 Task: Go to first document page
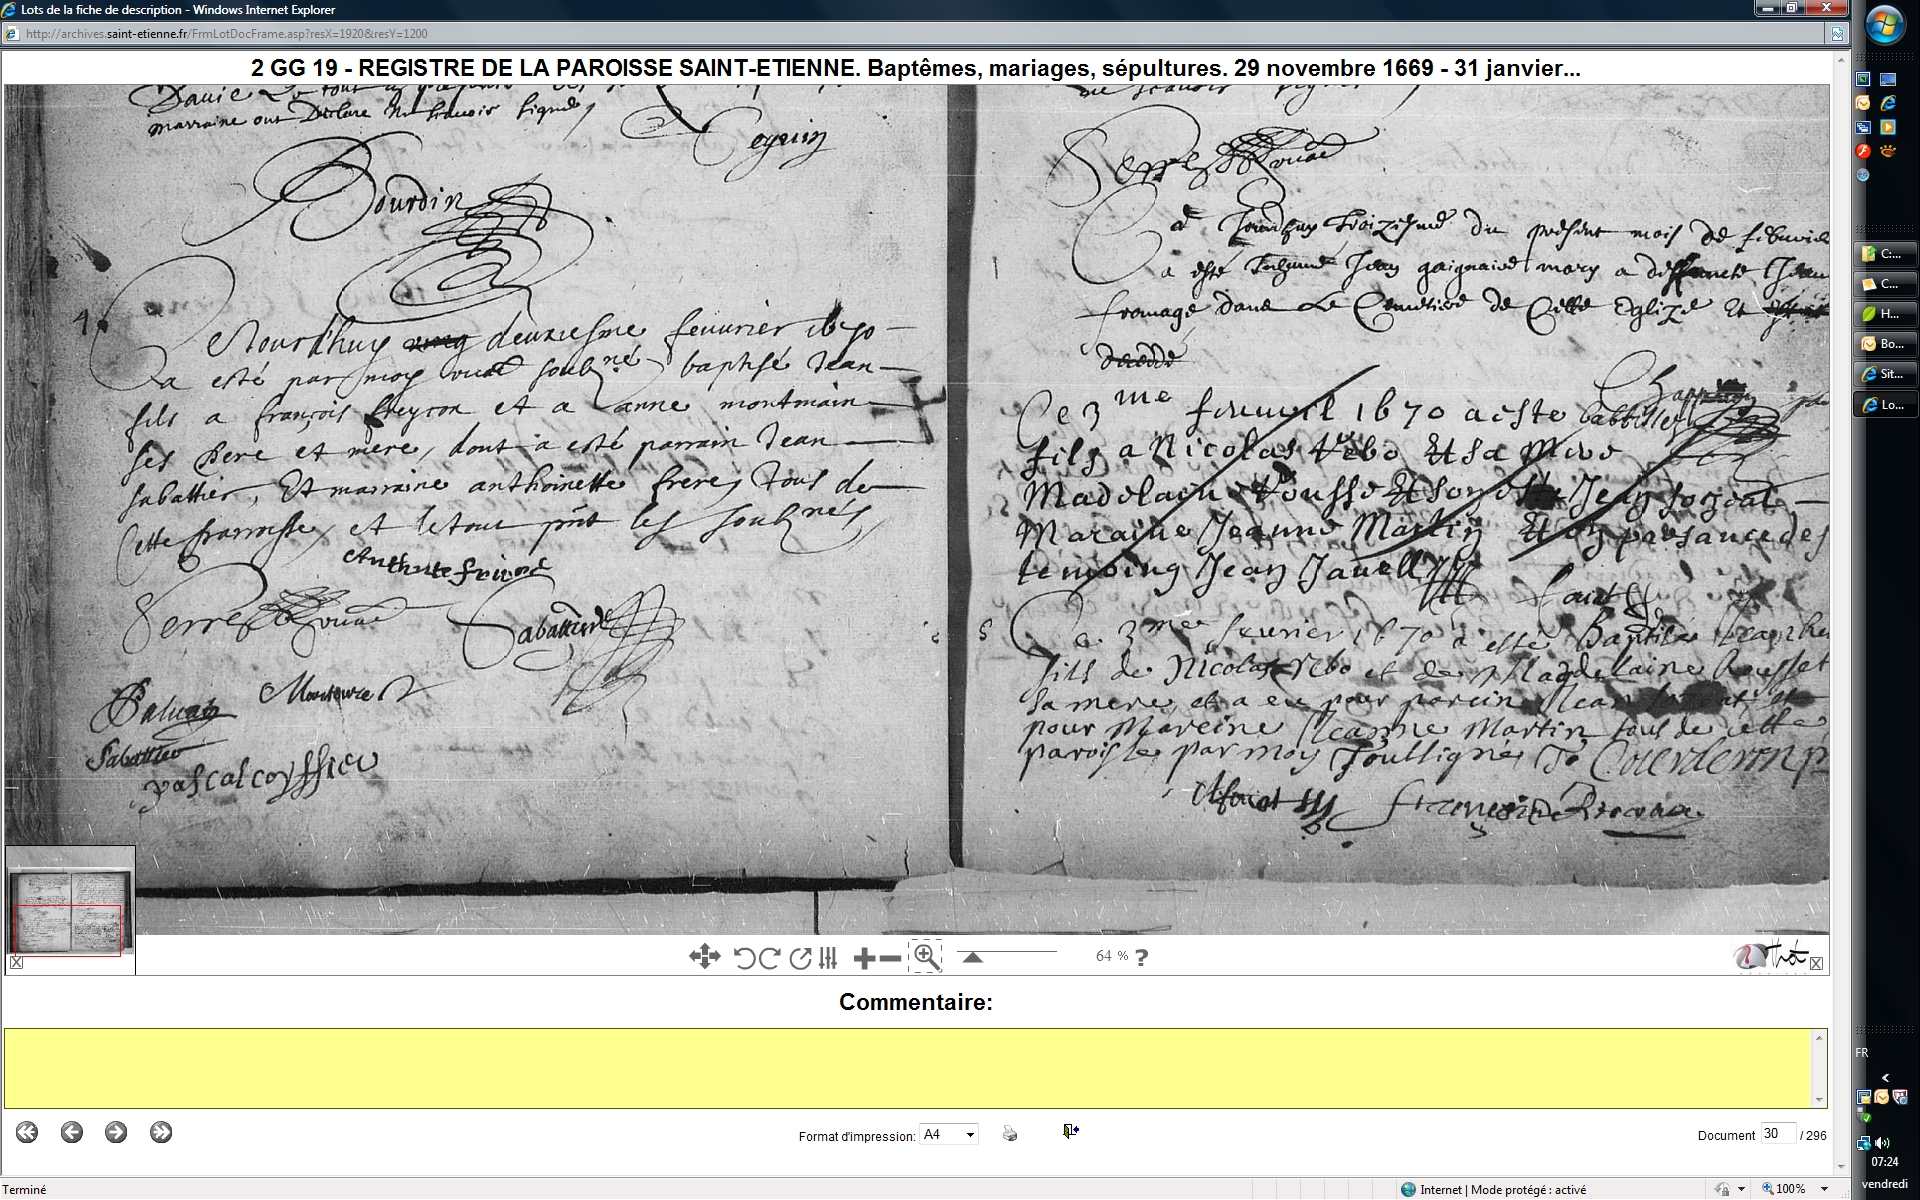click(x=27, y=1132)
